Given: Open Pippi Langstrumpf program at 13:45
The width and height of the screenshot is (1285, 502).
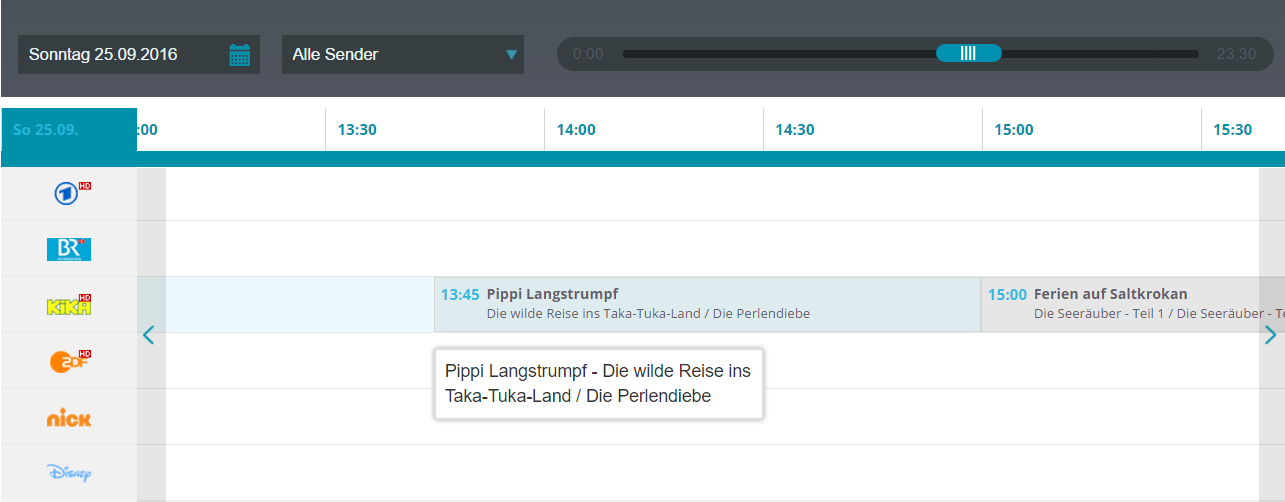Looking at the screenshot, I should (706, 304).
